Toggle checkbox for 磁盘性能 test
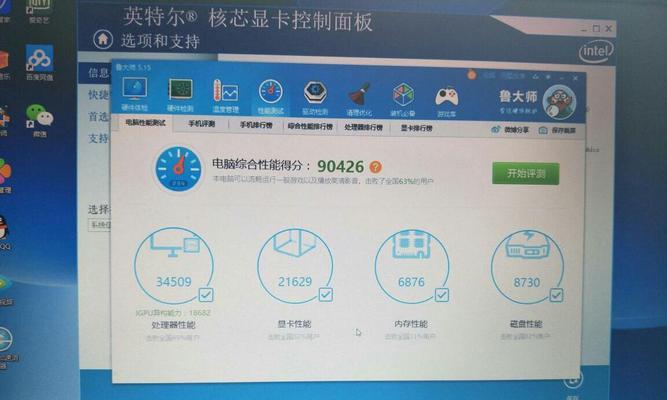This screenshot has width=667, height=400. (556, 295)
